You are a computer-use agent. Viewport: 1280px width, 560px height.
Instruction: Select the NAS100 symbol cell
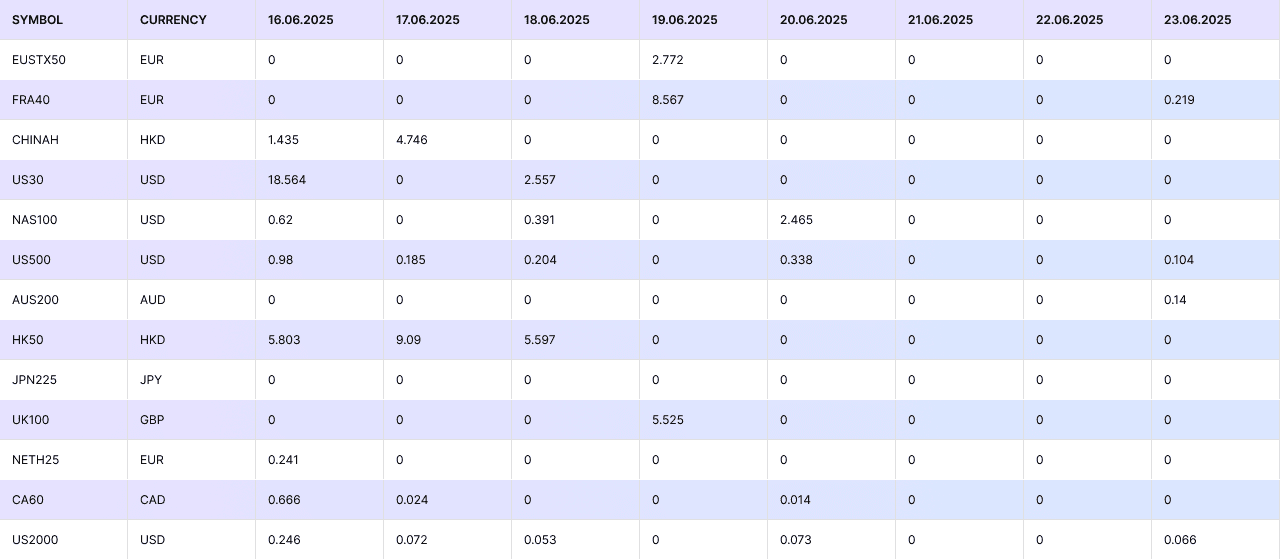[x=31, y=220]
